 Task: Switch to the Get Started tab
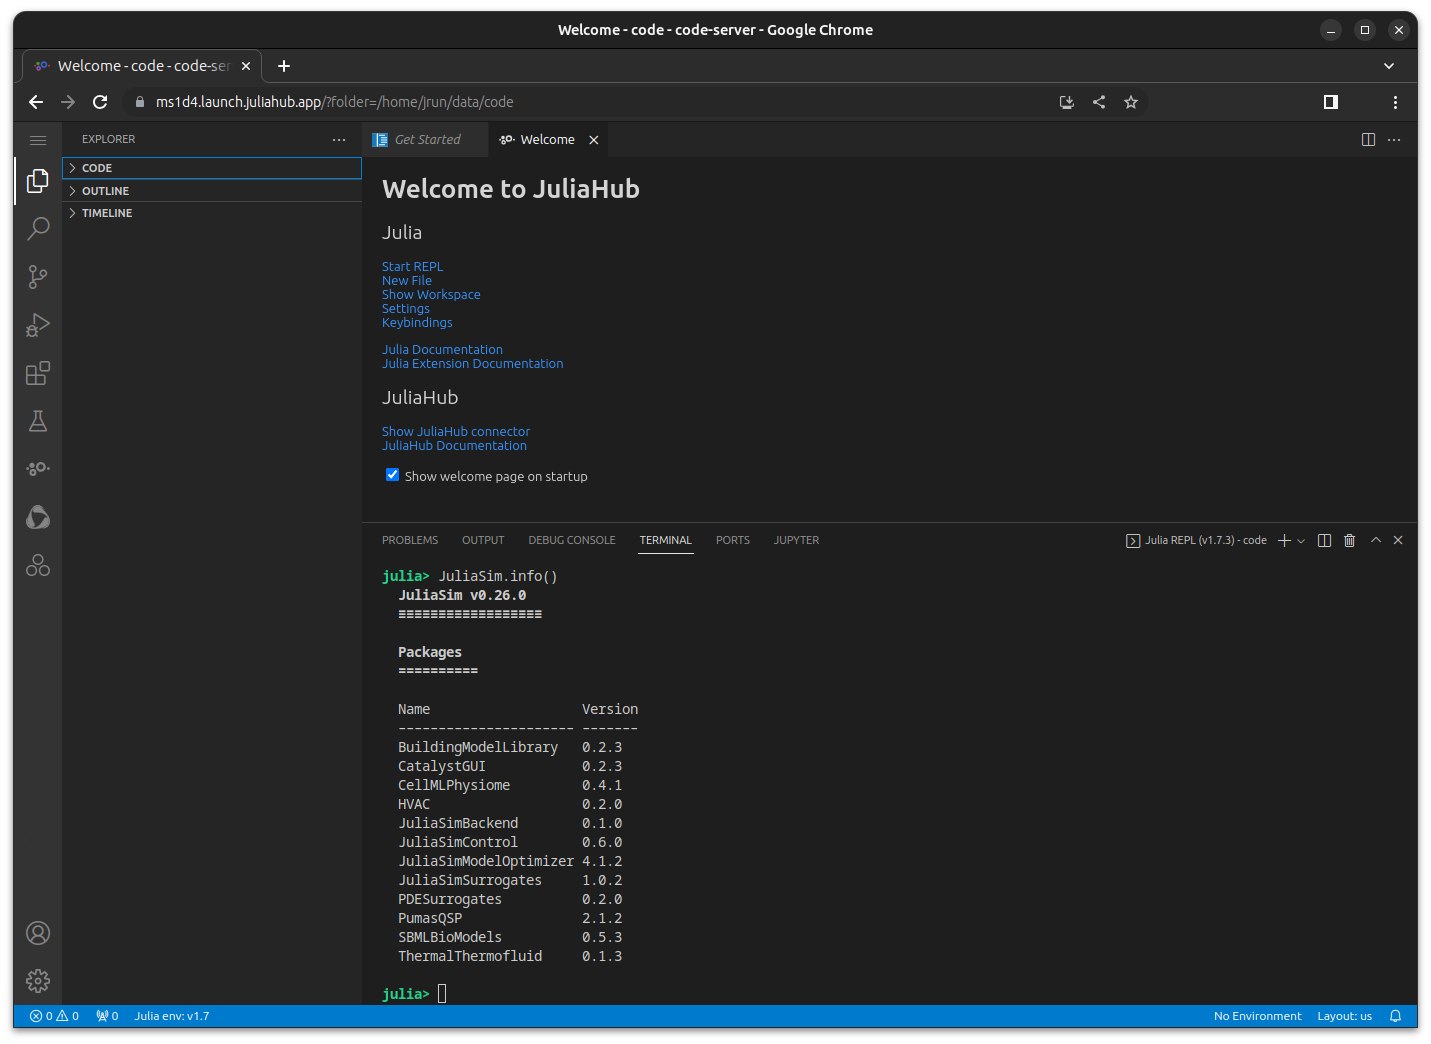pos(426,140)
